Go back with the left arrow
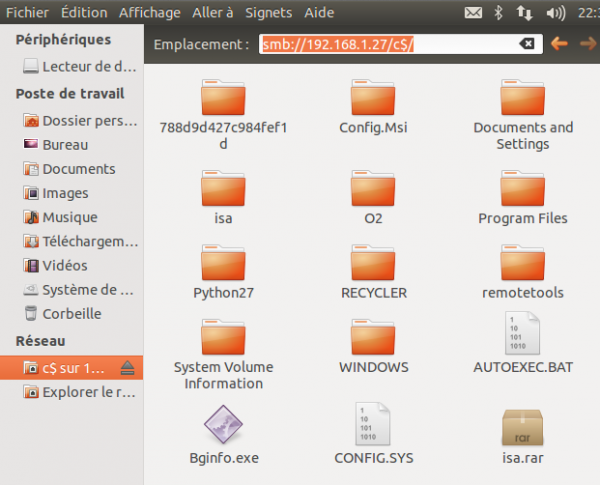 (560, 44)
